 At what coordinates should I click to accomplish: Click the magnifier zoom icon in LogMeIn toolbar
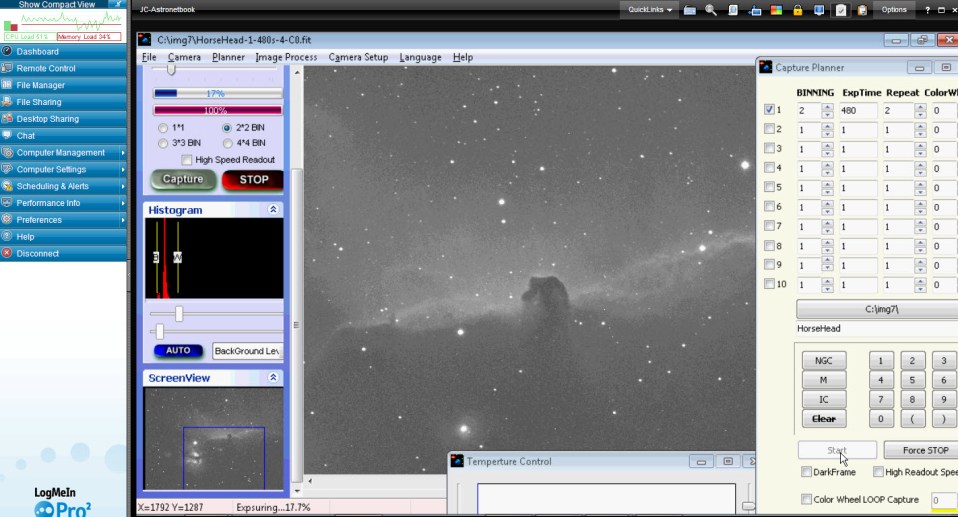click(711, 10)
